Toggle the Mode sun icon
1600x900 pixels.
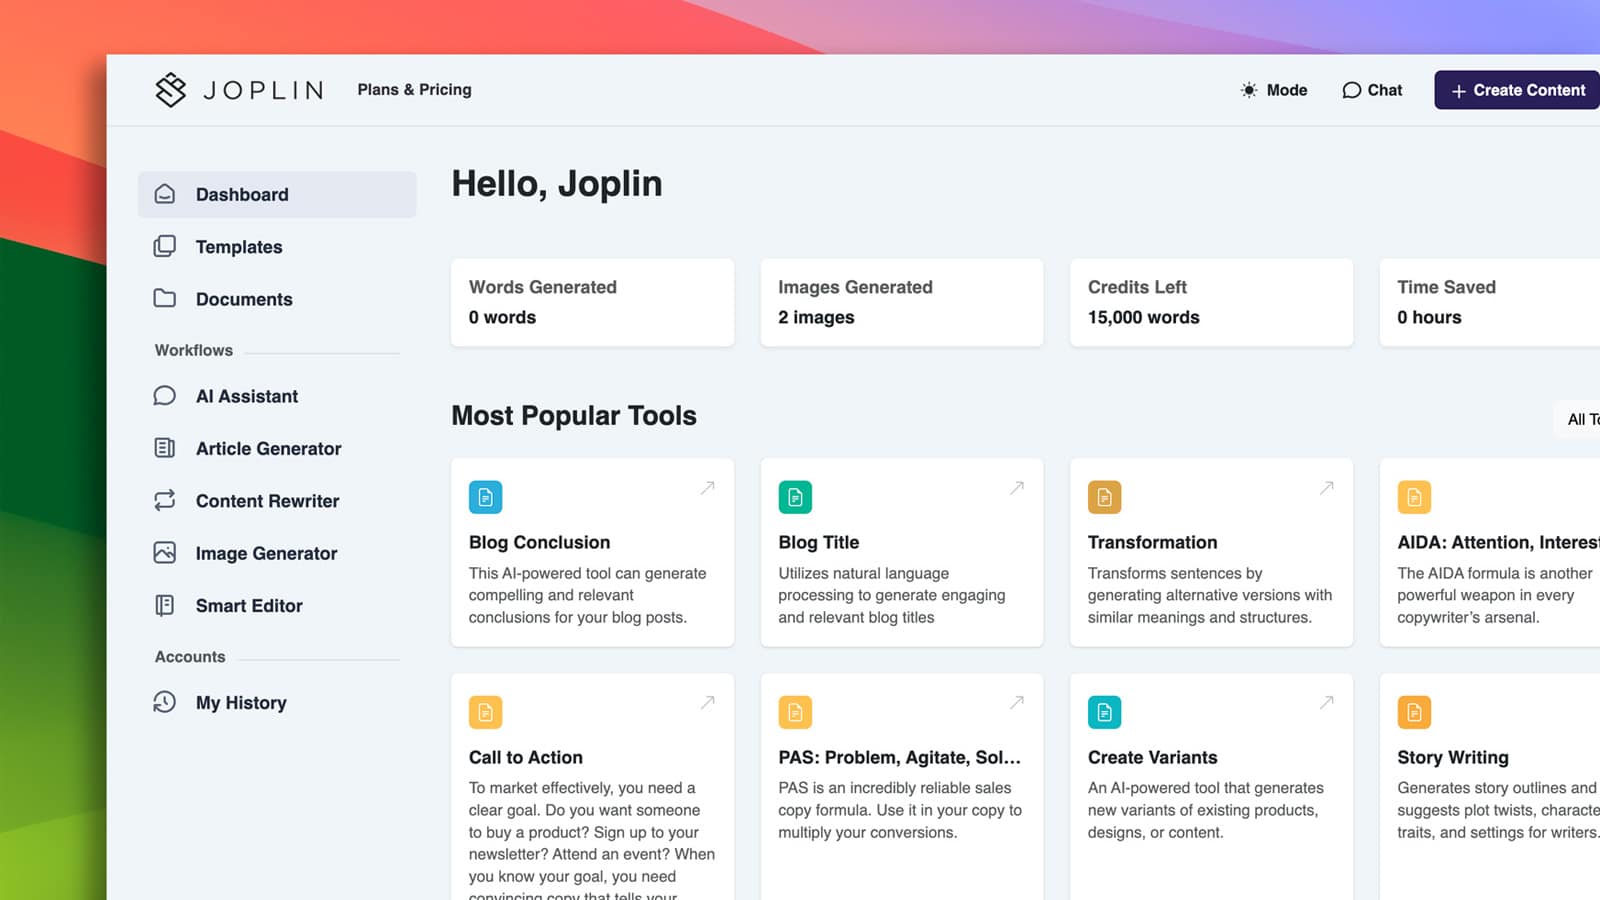click(x=1249, y=90)
